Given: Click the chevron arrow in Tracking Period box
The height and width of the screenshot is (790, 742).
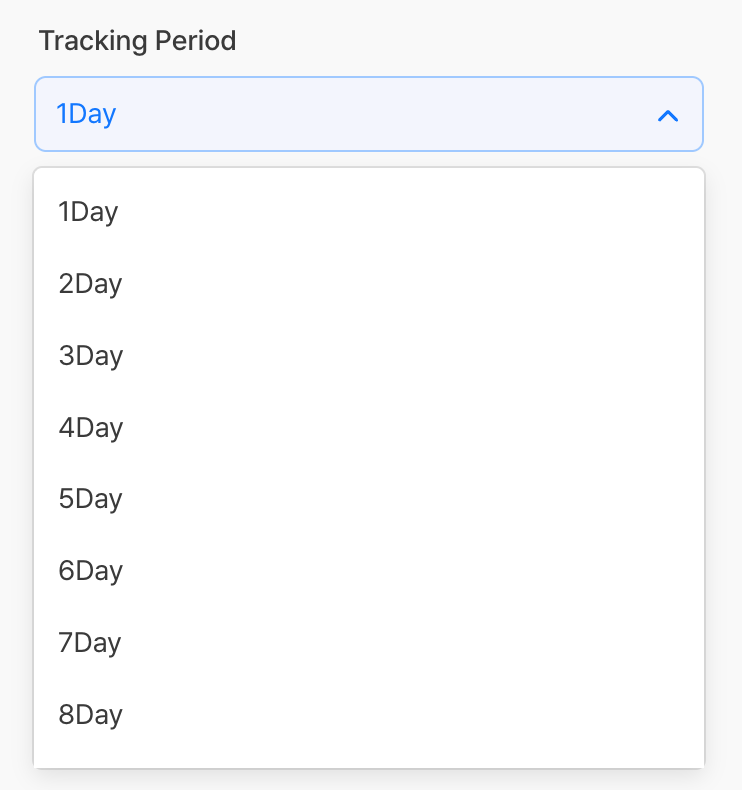Looking at the screenshot, I should tap(668, 116).
